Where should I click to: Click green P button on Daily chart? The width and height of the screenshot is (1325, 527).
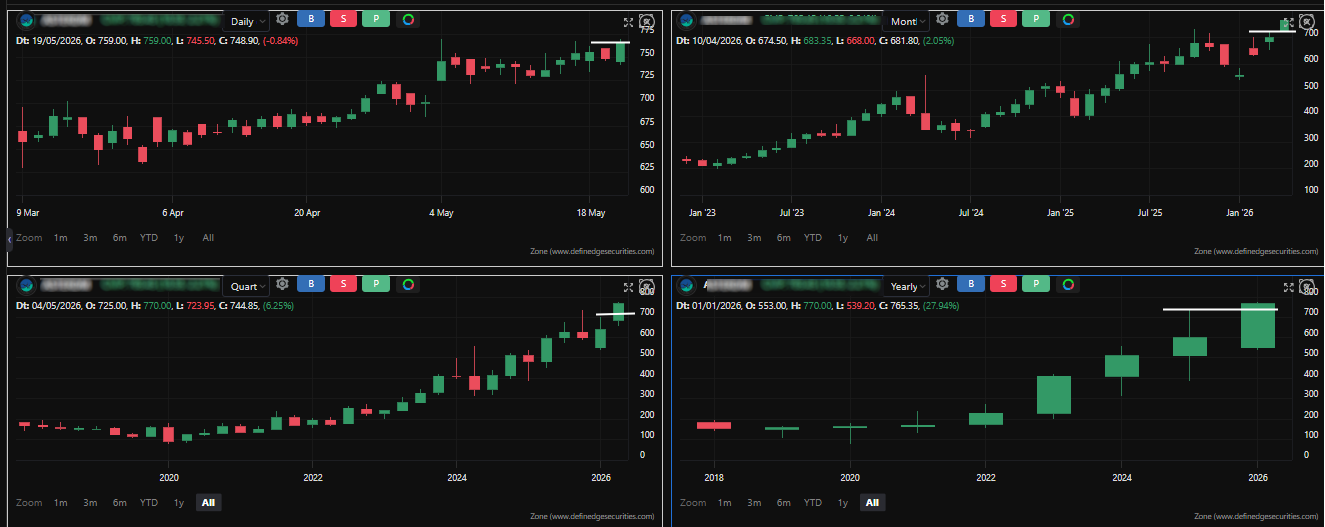click(x=376, y=20)
